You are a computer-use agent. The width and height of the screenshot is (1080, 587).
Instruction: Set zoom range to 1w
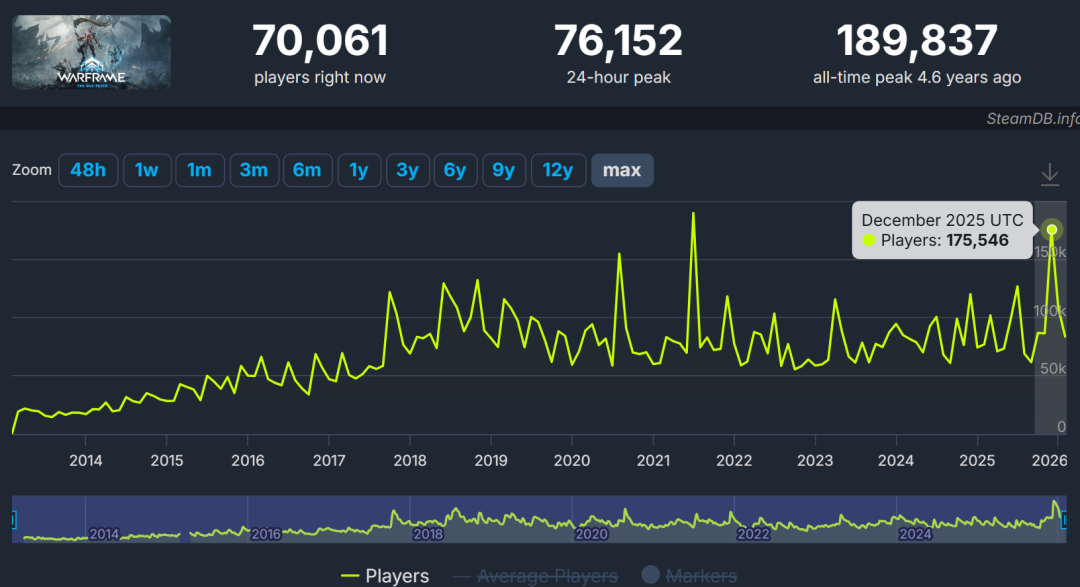pos(147,170)
